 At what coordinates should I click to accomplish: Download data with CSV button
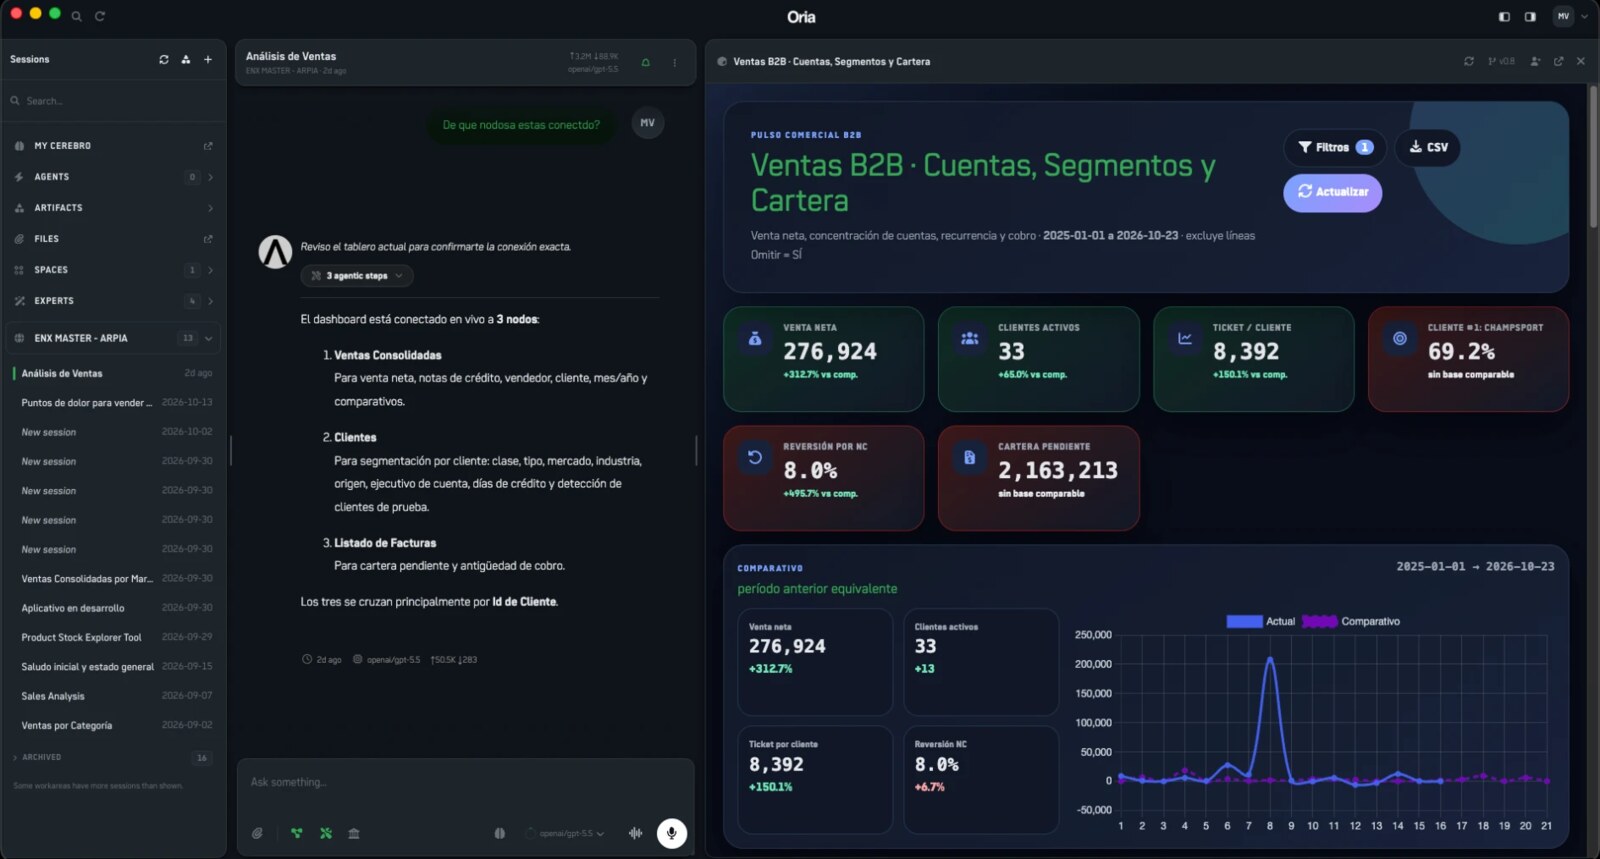tap(1428, 147)
